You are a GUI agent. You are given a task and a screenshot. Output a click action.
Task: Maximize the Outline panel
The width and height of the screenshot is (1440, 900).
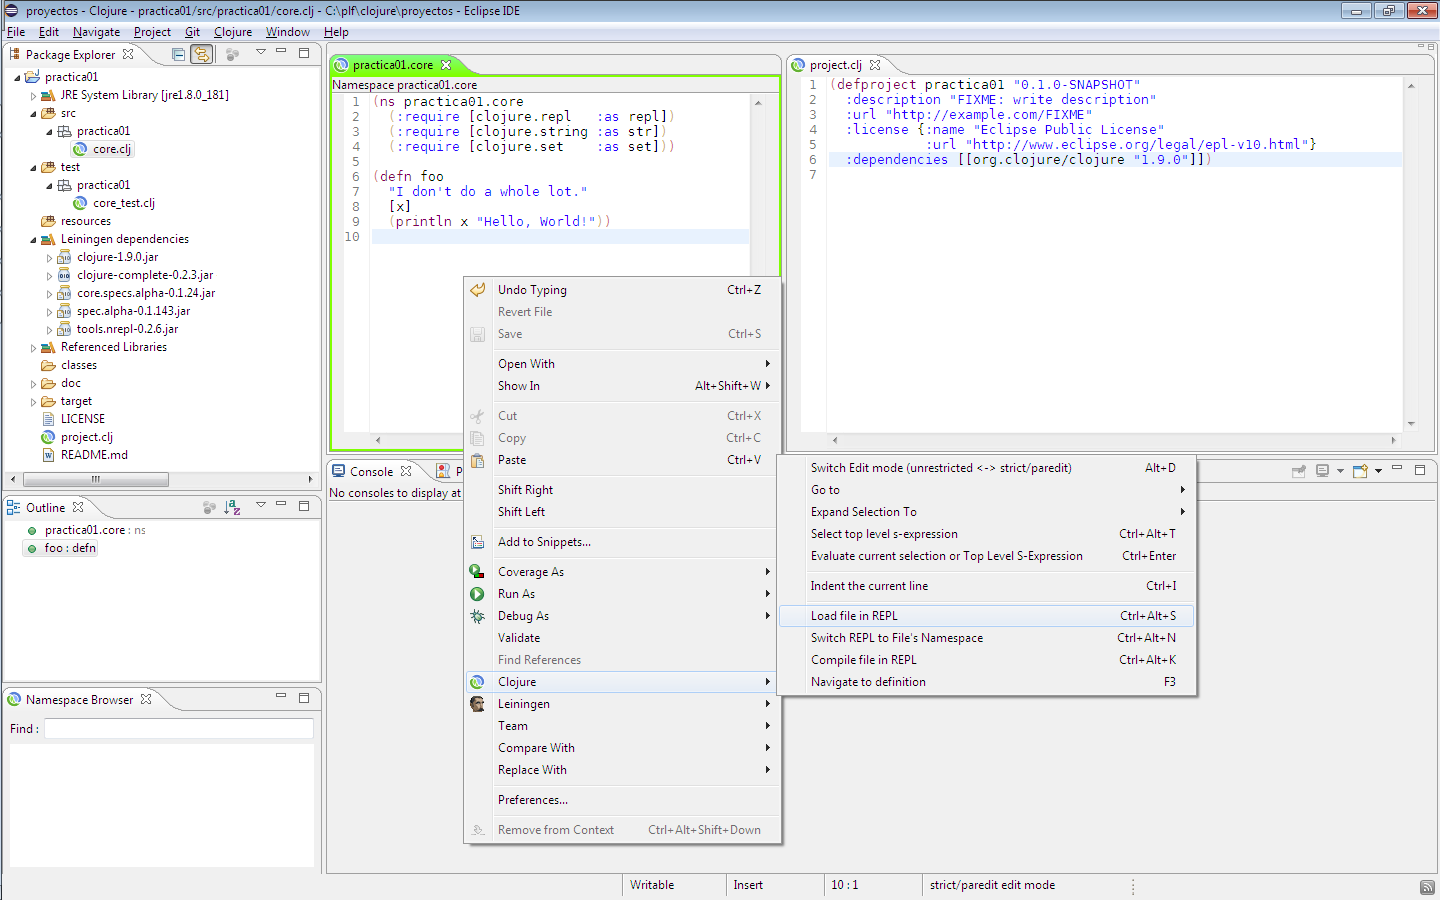(x=304, y=505)
